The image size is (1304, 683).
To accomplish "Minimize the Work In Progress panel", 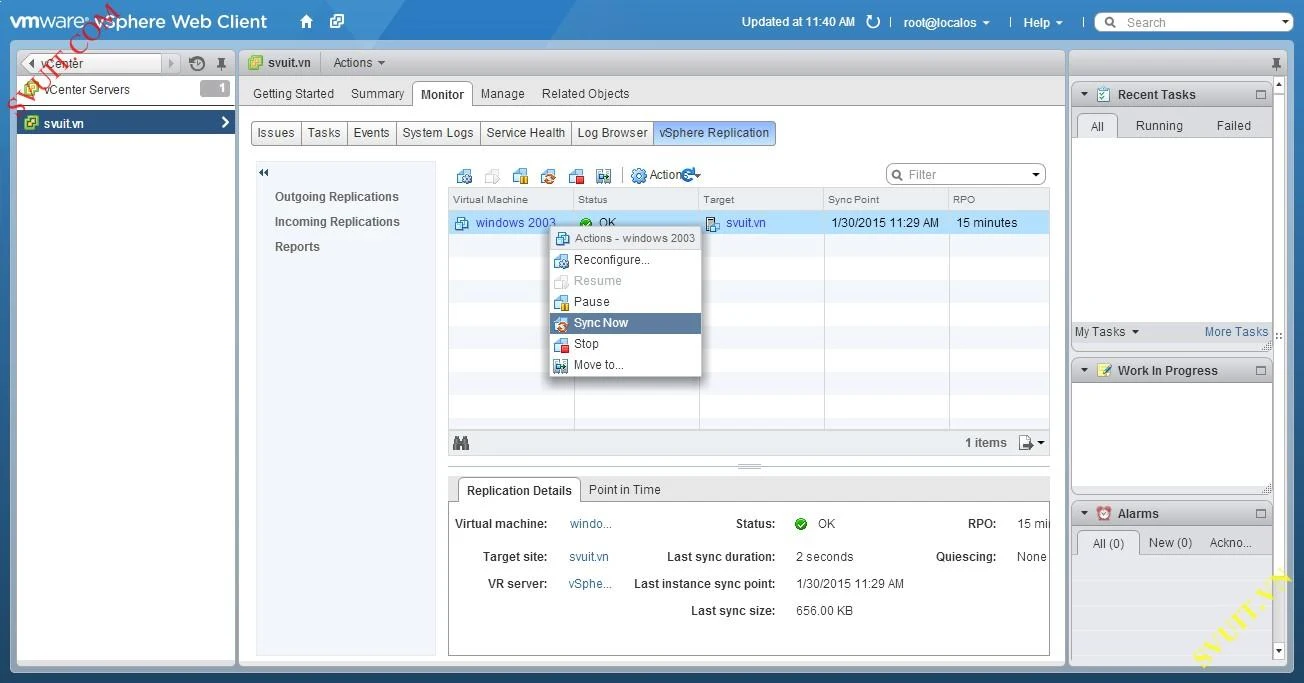I will pyautogui.click(x=1261, y=371).
